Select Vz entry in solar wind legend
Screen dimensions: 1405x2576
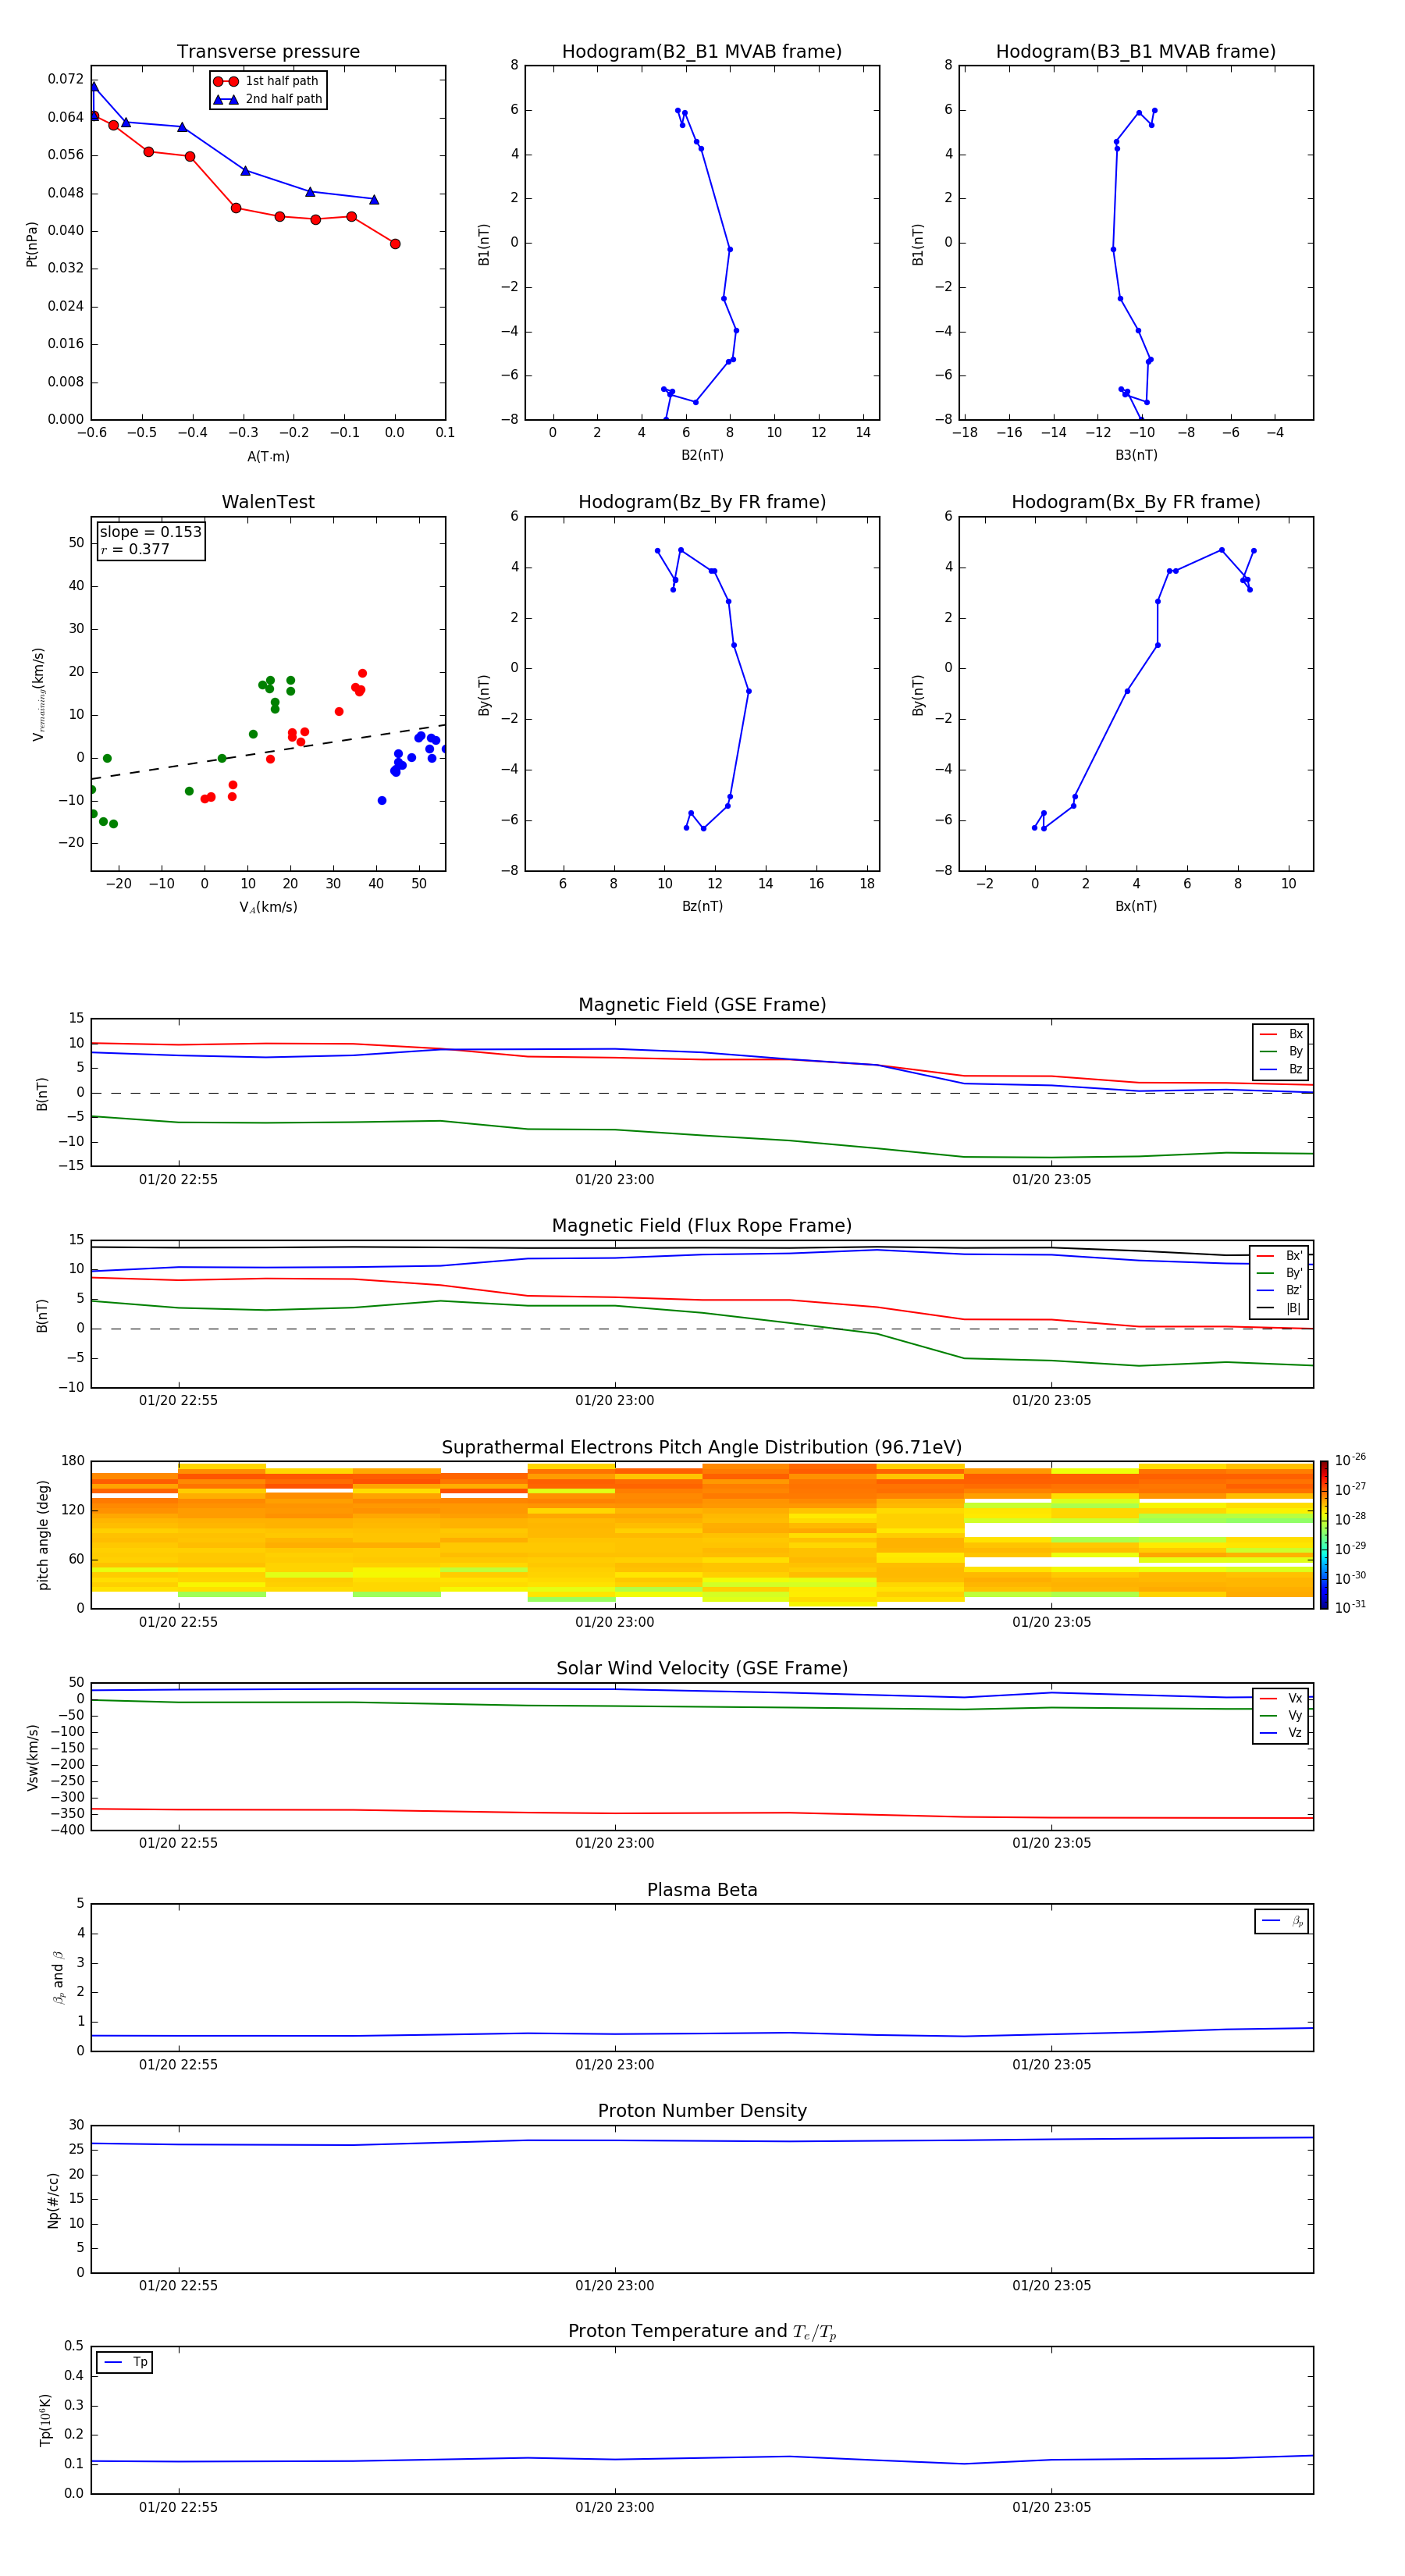[x=1281, y=1733]
